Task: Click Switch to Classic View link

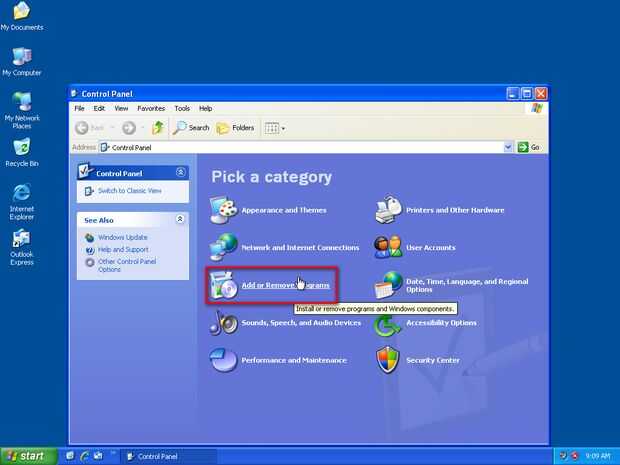Action: tap(130, 191)
